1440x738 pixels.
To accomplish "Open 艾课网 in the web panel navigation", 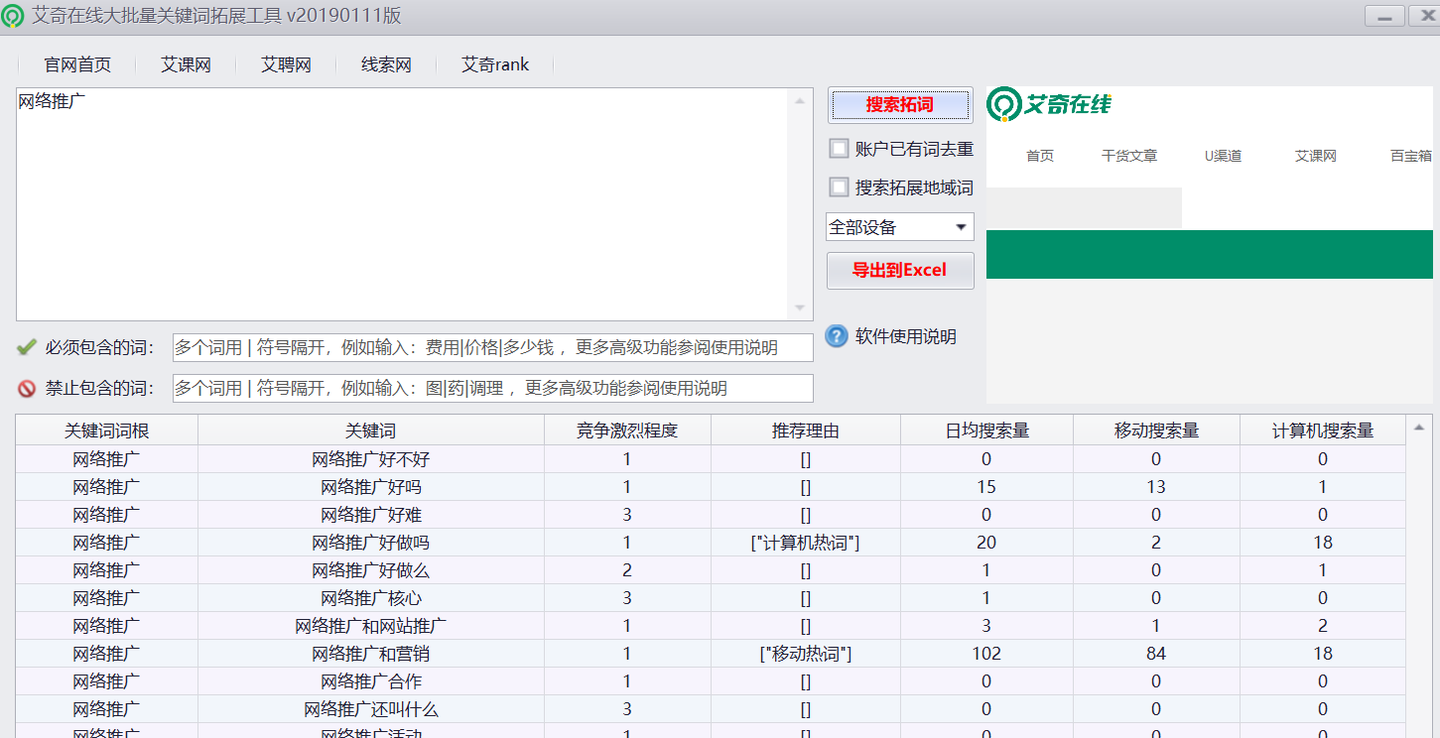I will point(1316,156).
